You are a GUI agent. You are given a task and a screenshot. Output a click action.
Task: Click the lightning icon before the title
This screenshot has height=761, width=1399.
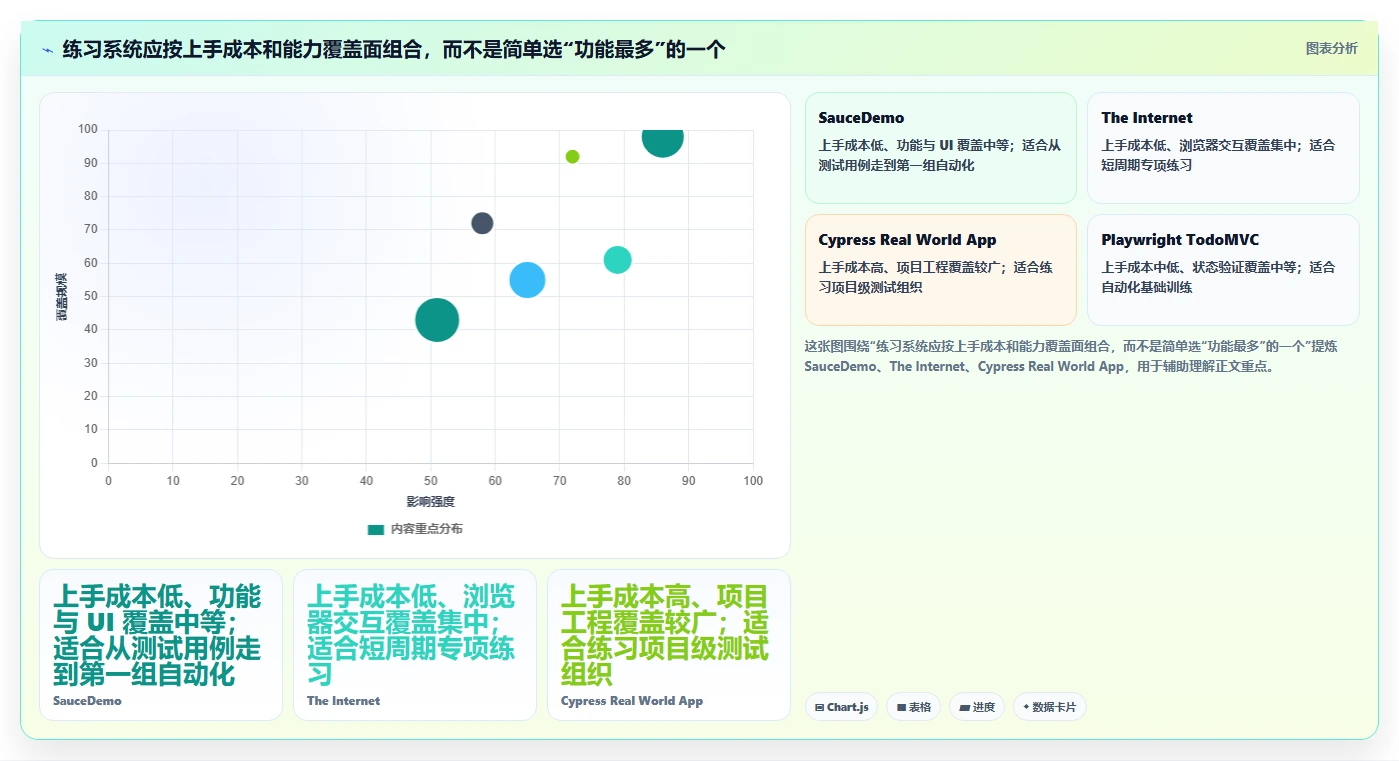[x=47, y=50]
